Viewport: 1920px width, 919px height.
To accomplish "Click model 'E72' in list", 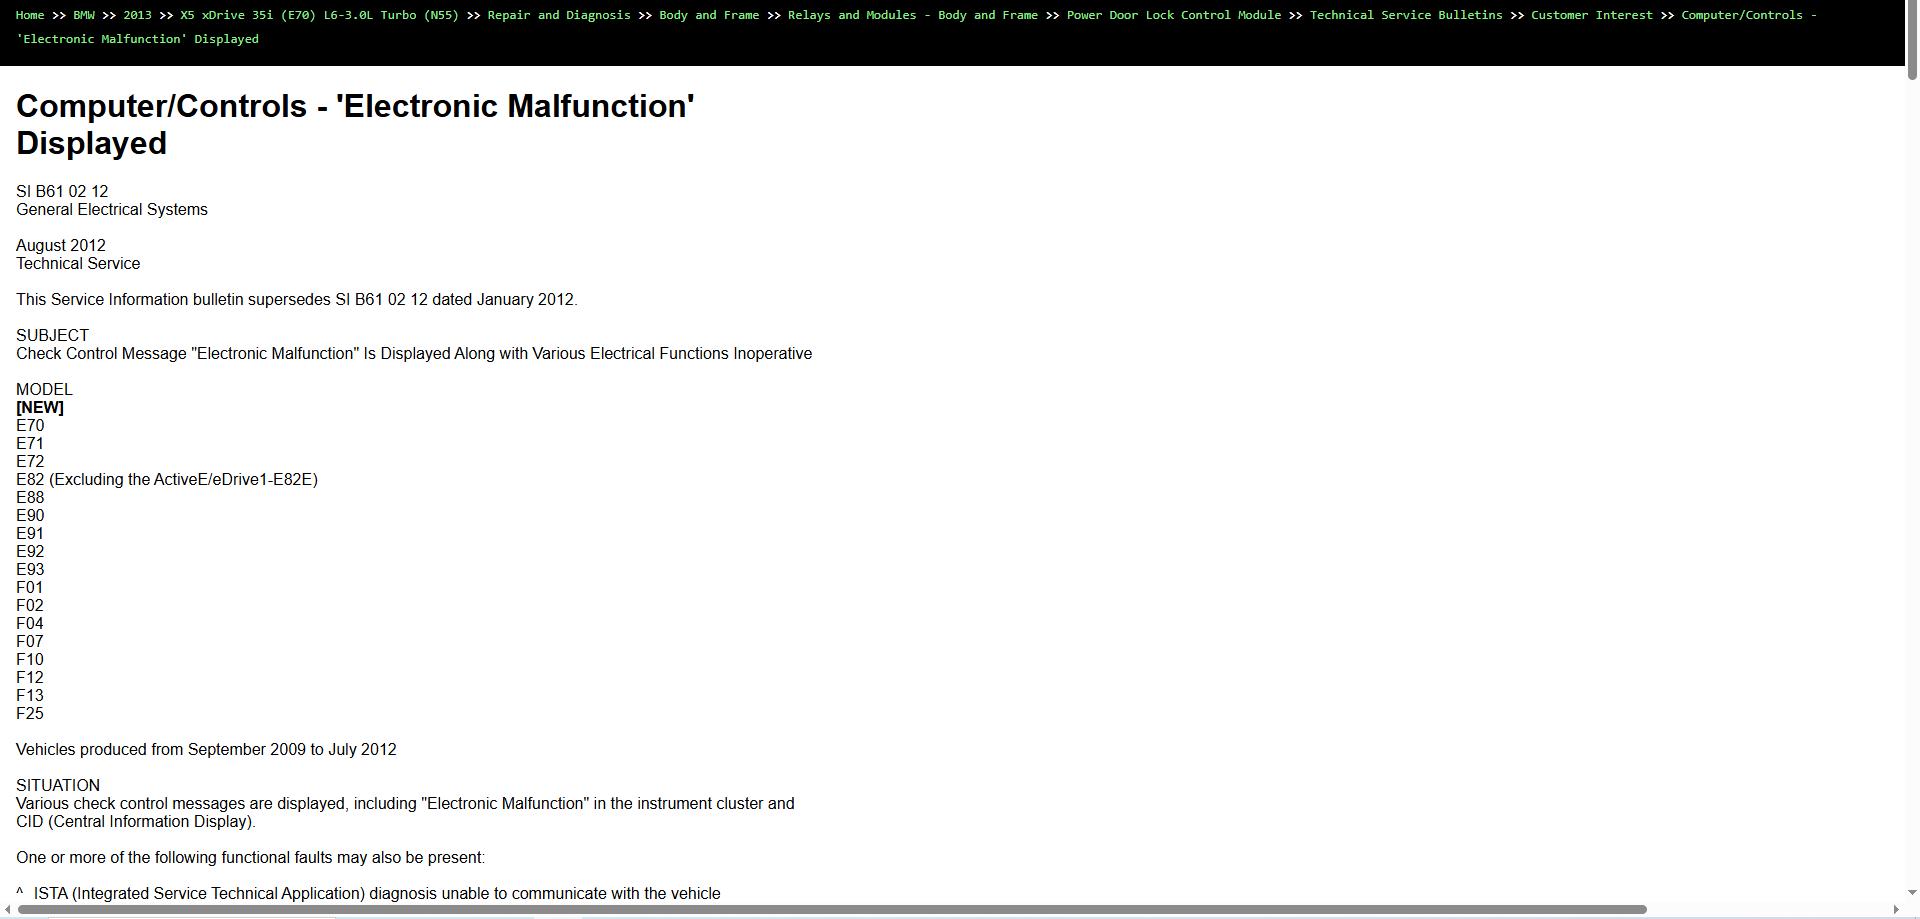I will tap(30, 461).
